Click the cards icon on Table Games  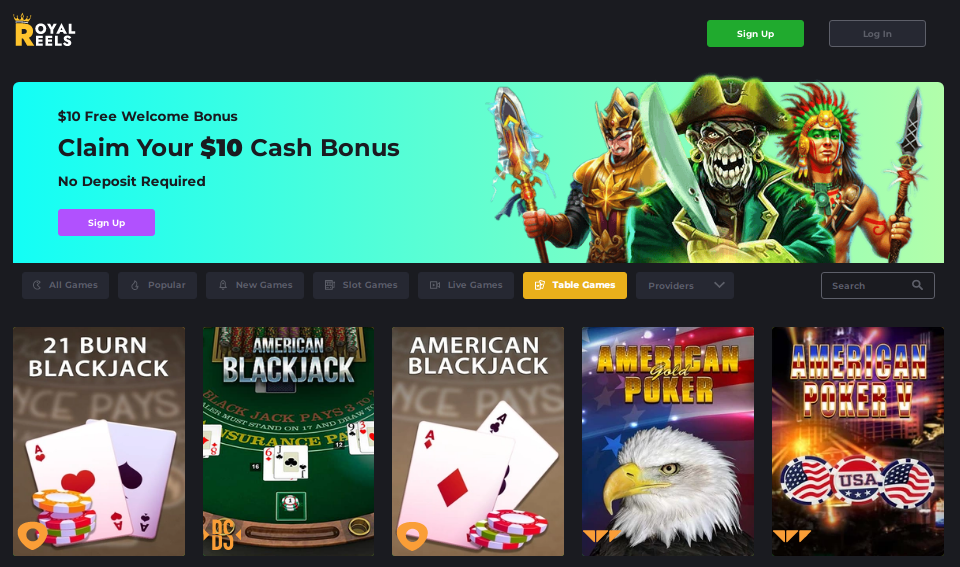(539, 285)
